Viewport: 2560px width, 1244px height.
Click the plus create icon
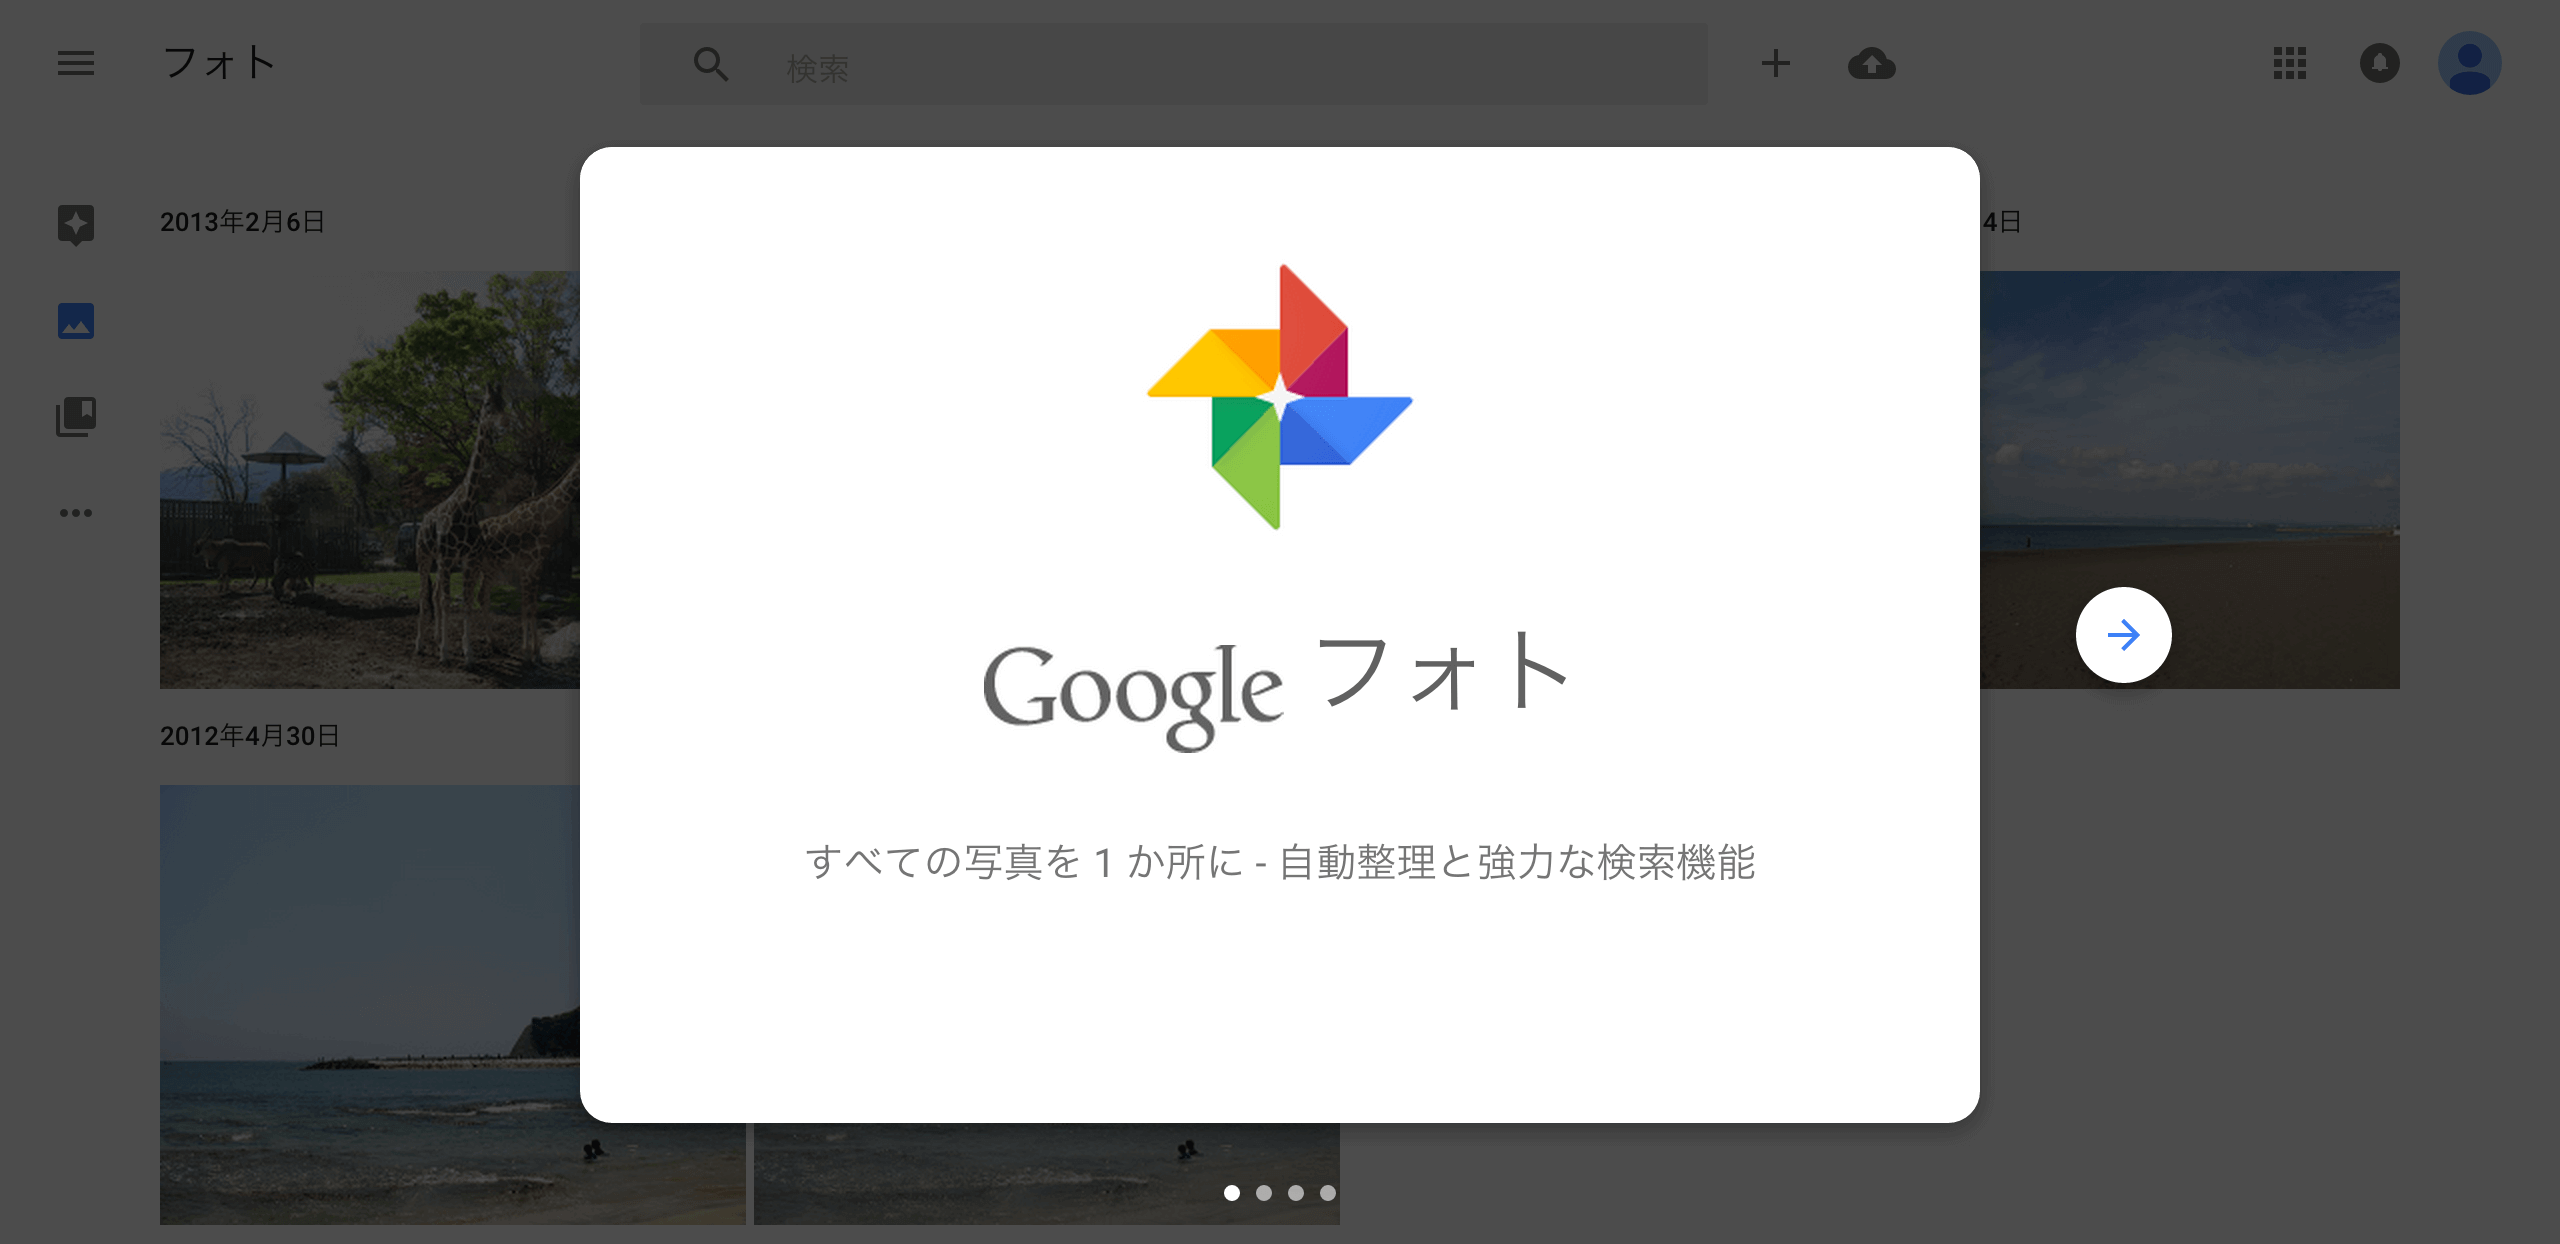tap(1776, 64)
